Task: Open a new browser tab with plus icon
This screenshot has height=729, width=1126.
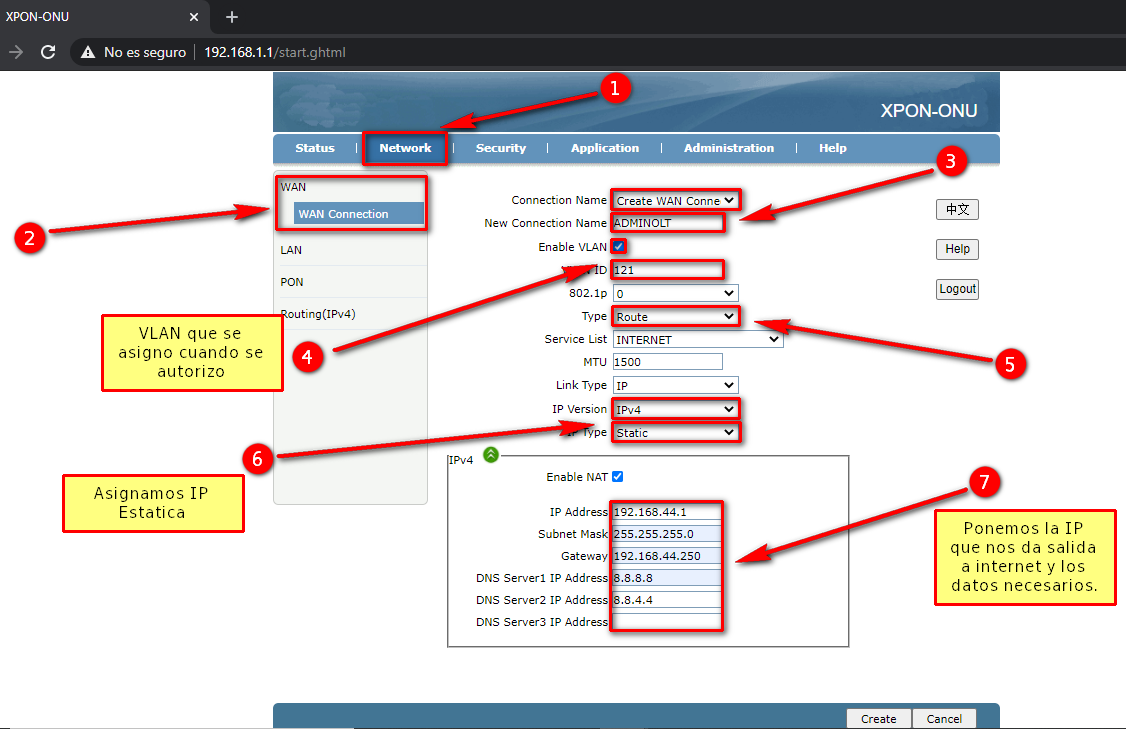Action: click(x=232, y=17)
